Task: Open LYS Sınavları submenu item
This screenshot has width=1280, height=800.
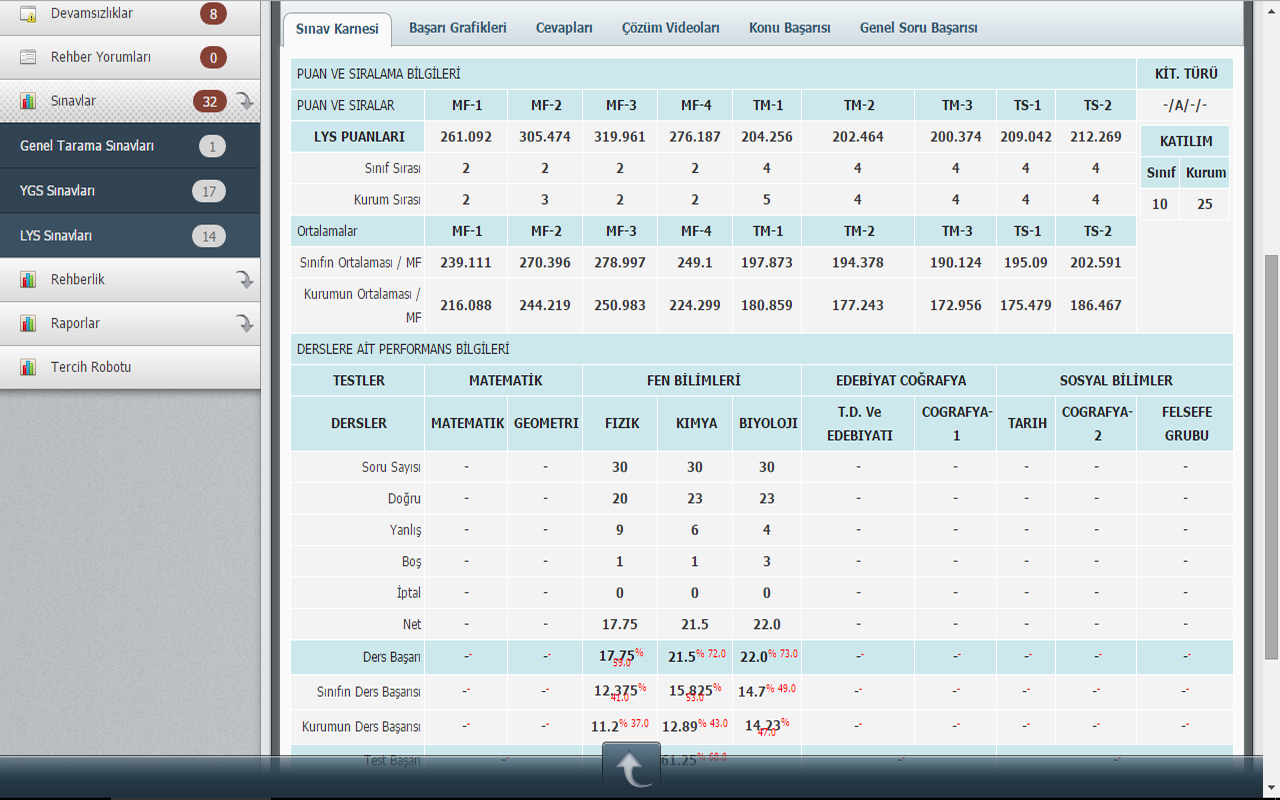Action: pos(130,236)
